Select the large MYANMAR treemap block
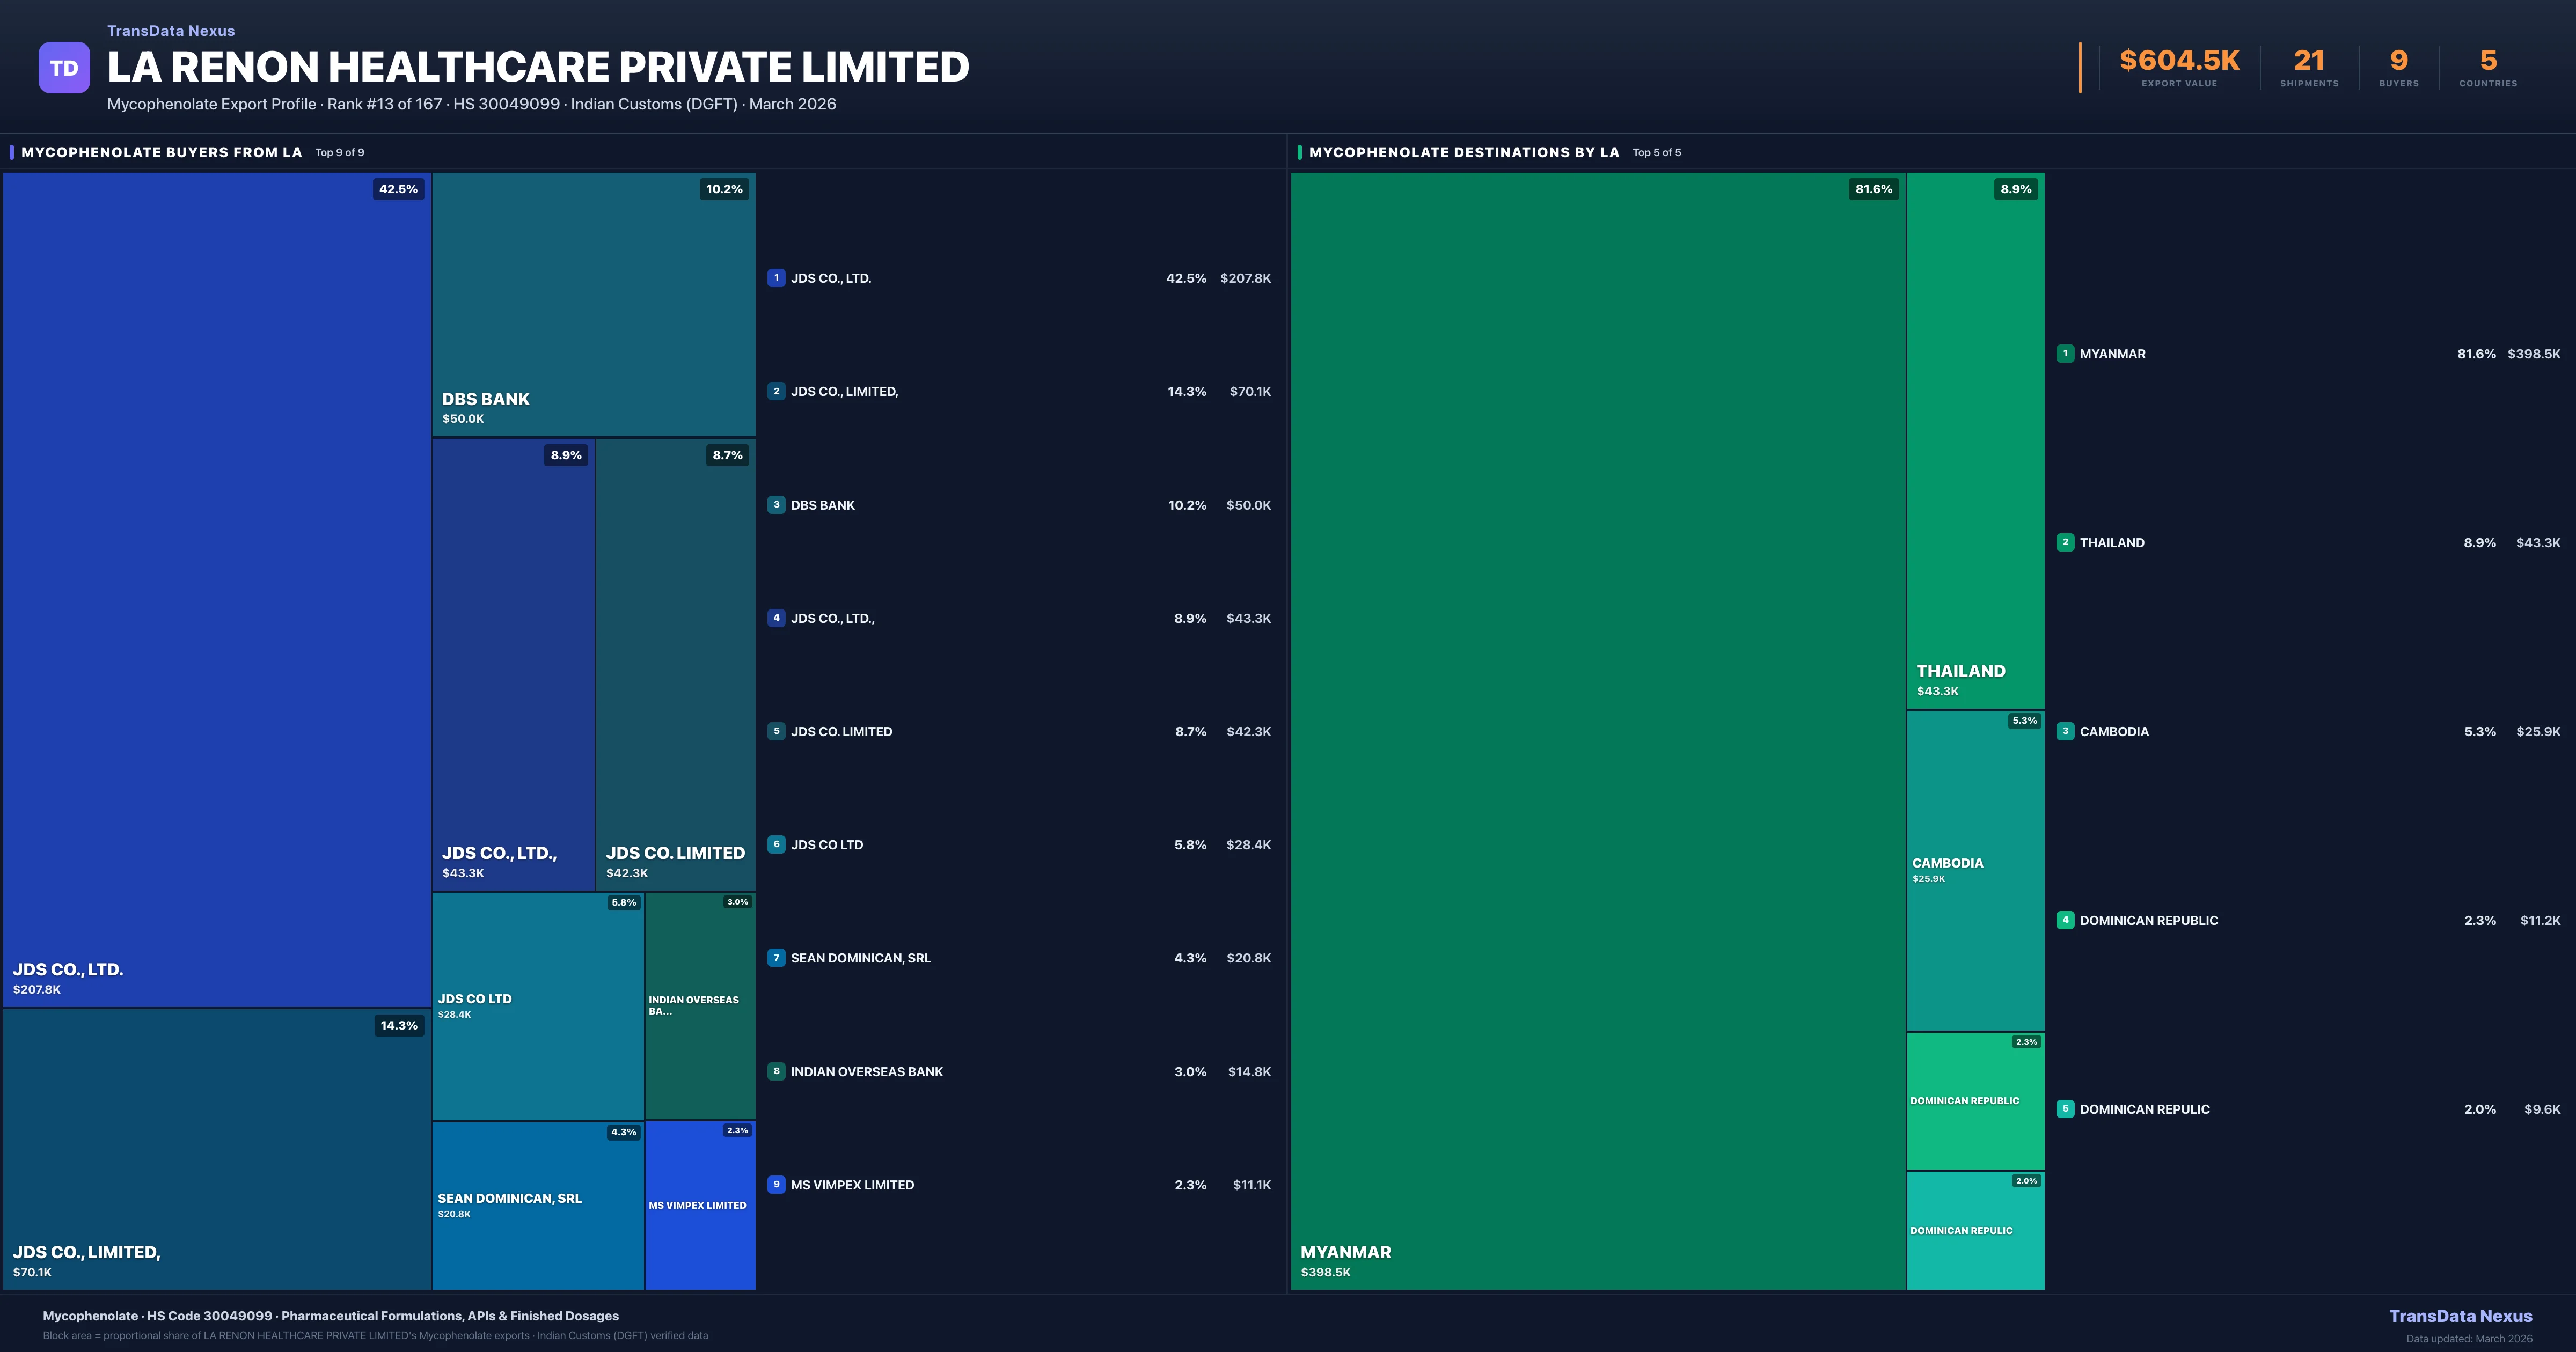2576x1352 pixels. (x=1597, y=730)
